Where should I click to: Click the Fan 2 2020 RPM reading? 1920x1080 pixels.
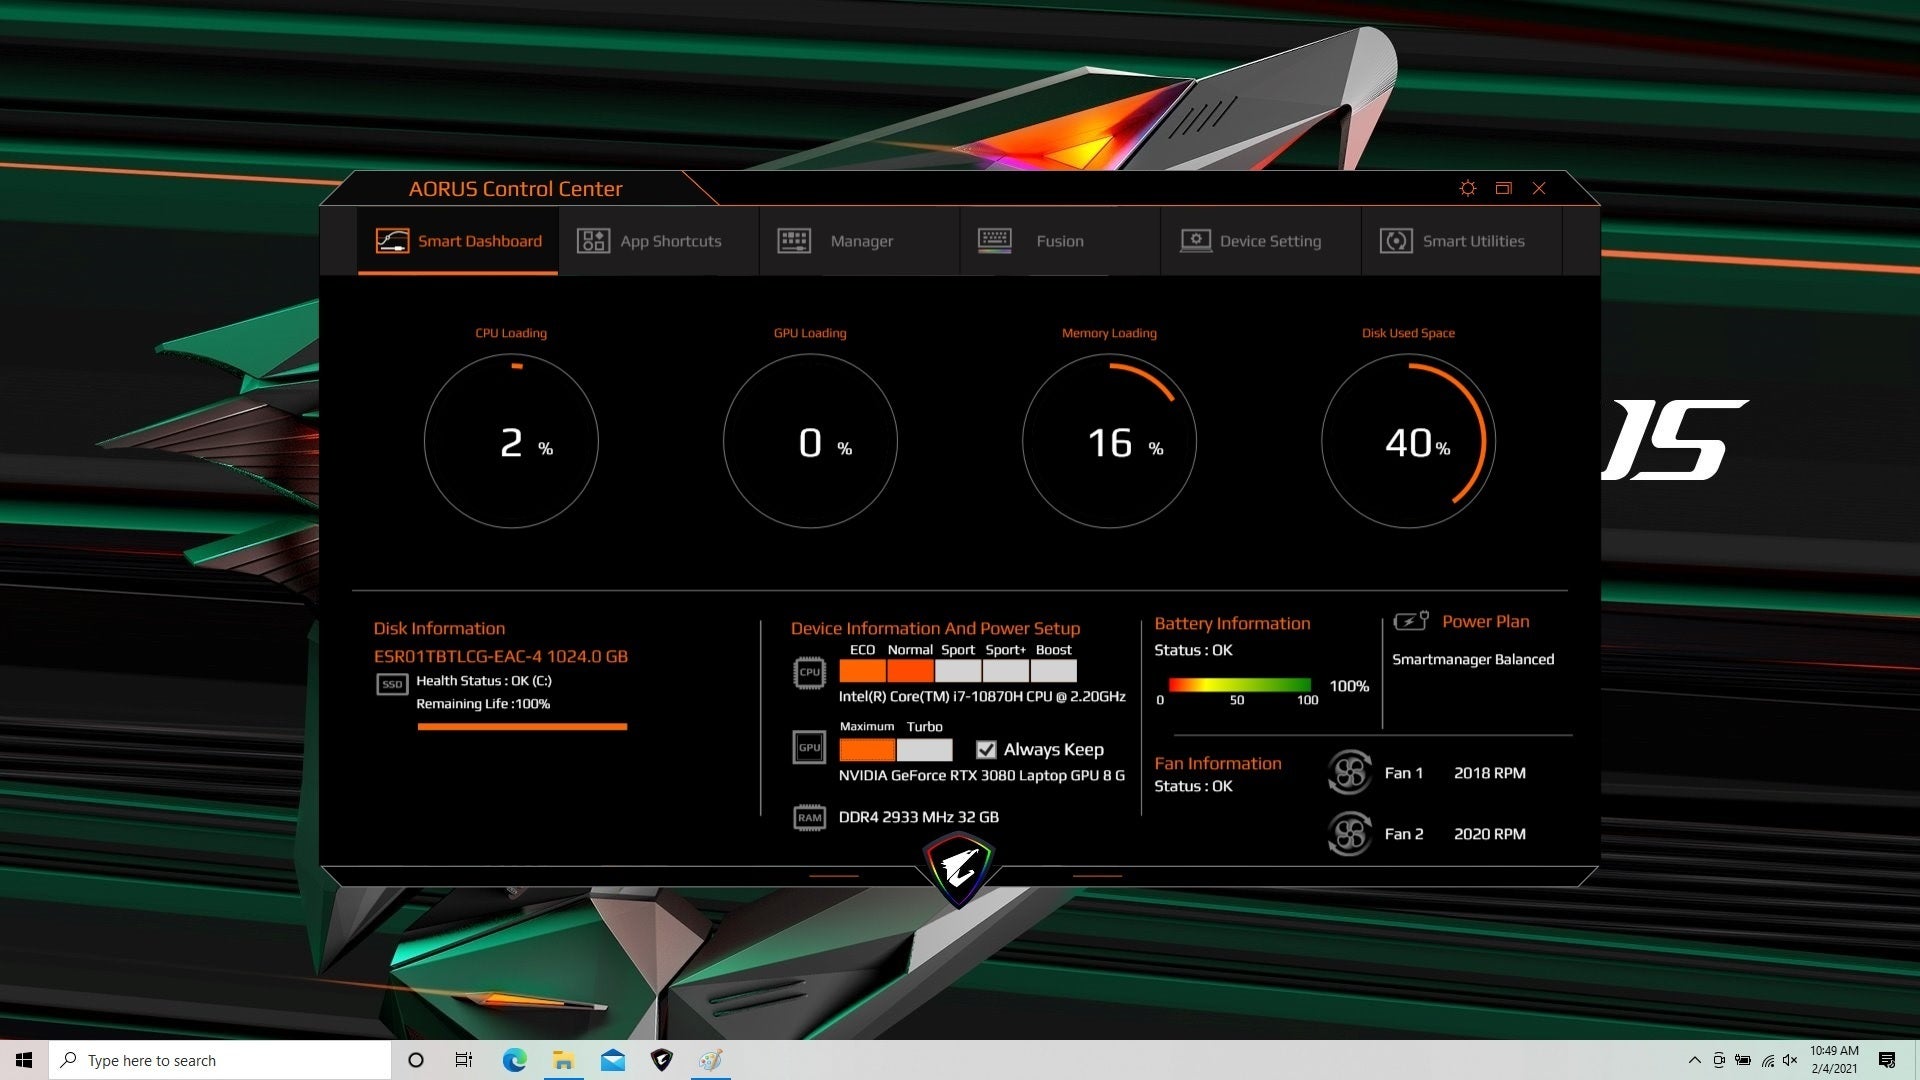(x=1489, y=834)
